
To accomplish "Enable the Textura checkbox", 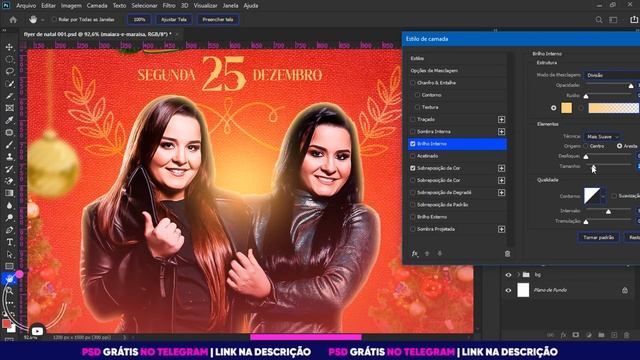I will pos(417,107).
